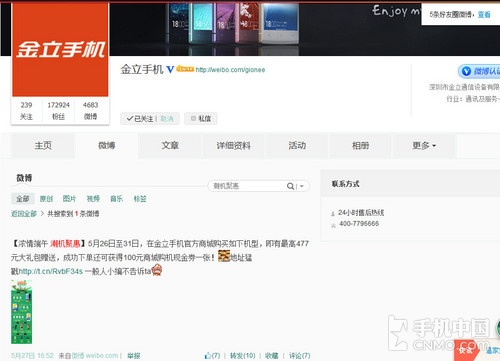Viewport: 500px width, 361px height.
Task: Click 取消 to unfollow
Action: [167, 119]
